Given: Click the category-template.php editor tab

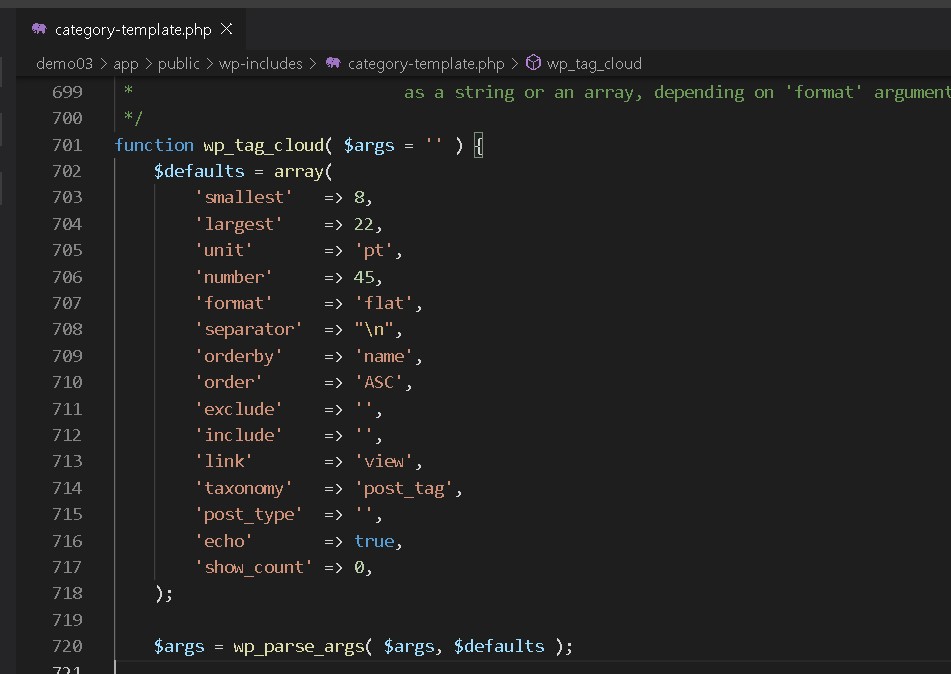Looking at the screenshot, I should [133, 30].
